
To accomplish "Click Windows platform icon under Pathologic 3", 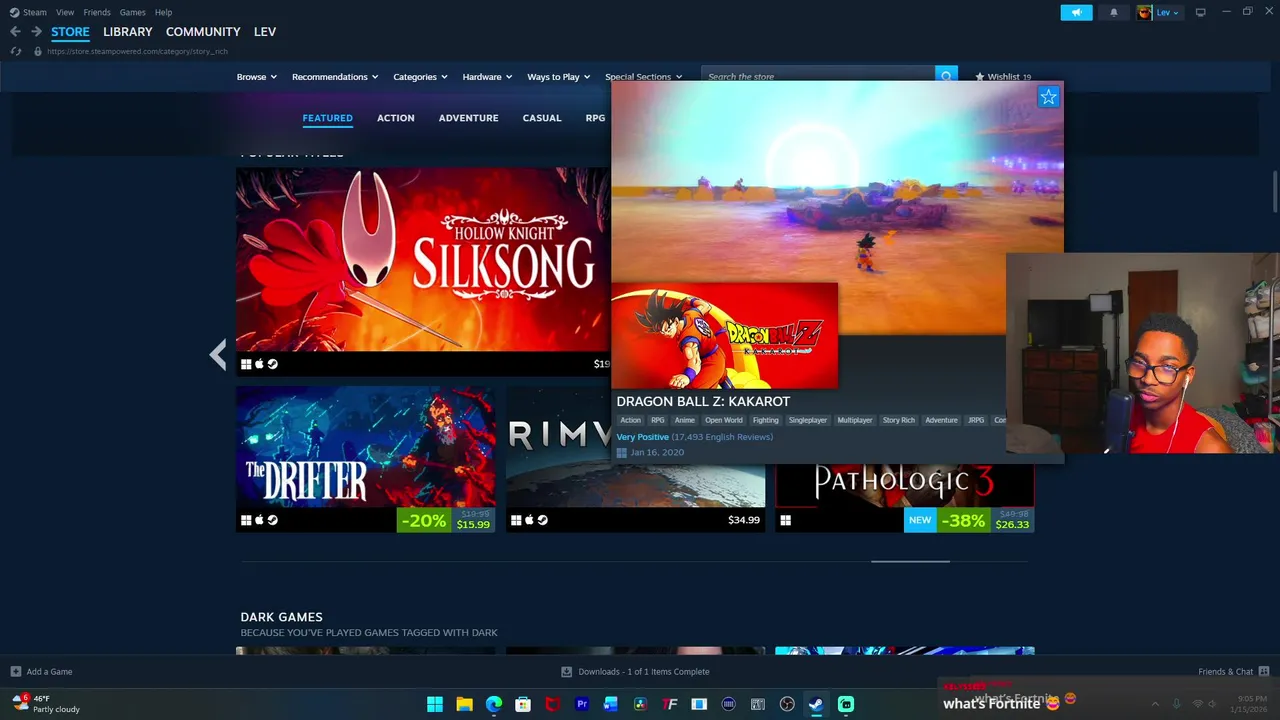I will tap(785, 520).
